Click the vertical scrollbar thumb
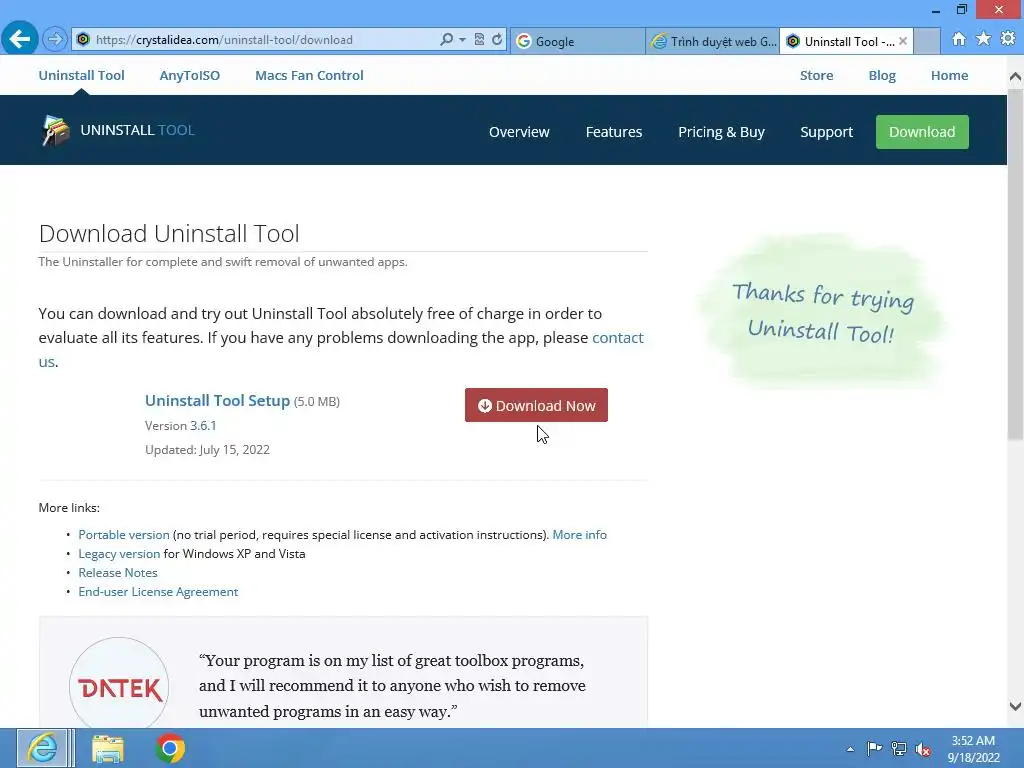1024x768 pixels. [1015, 264]
